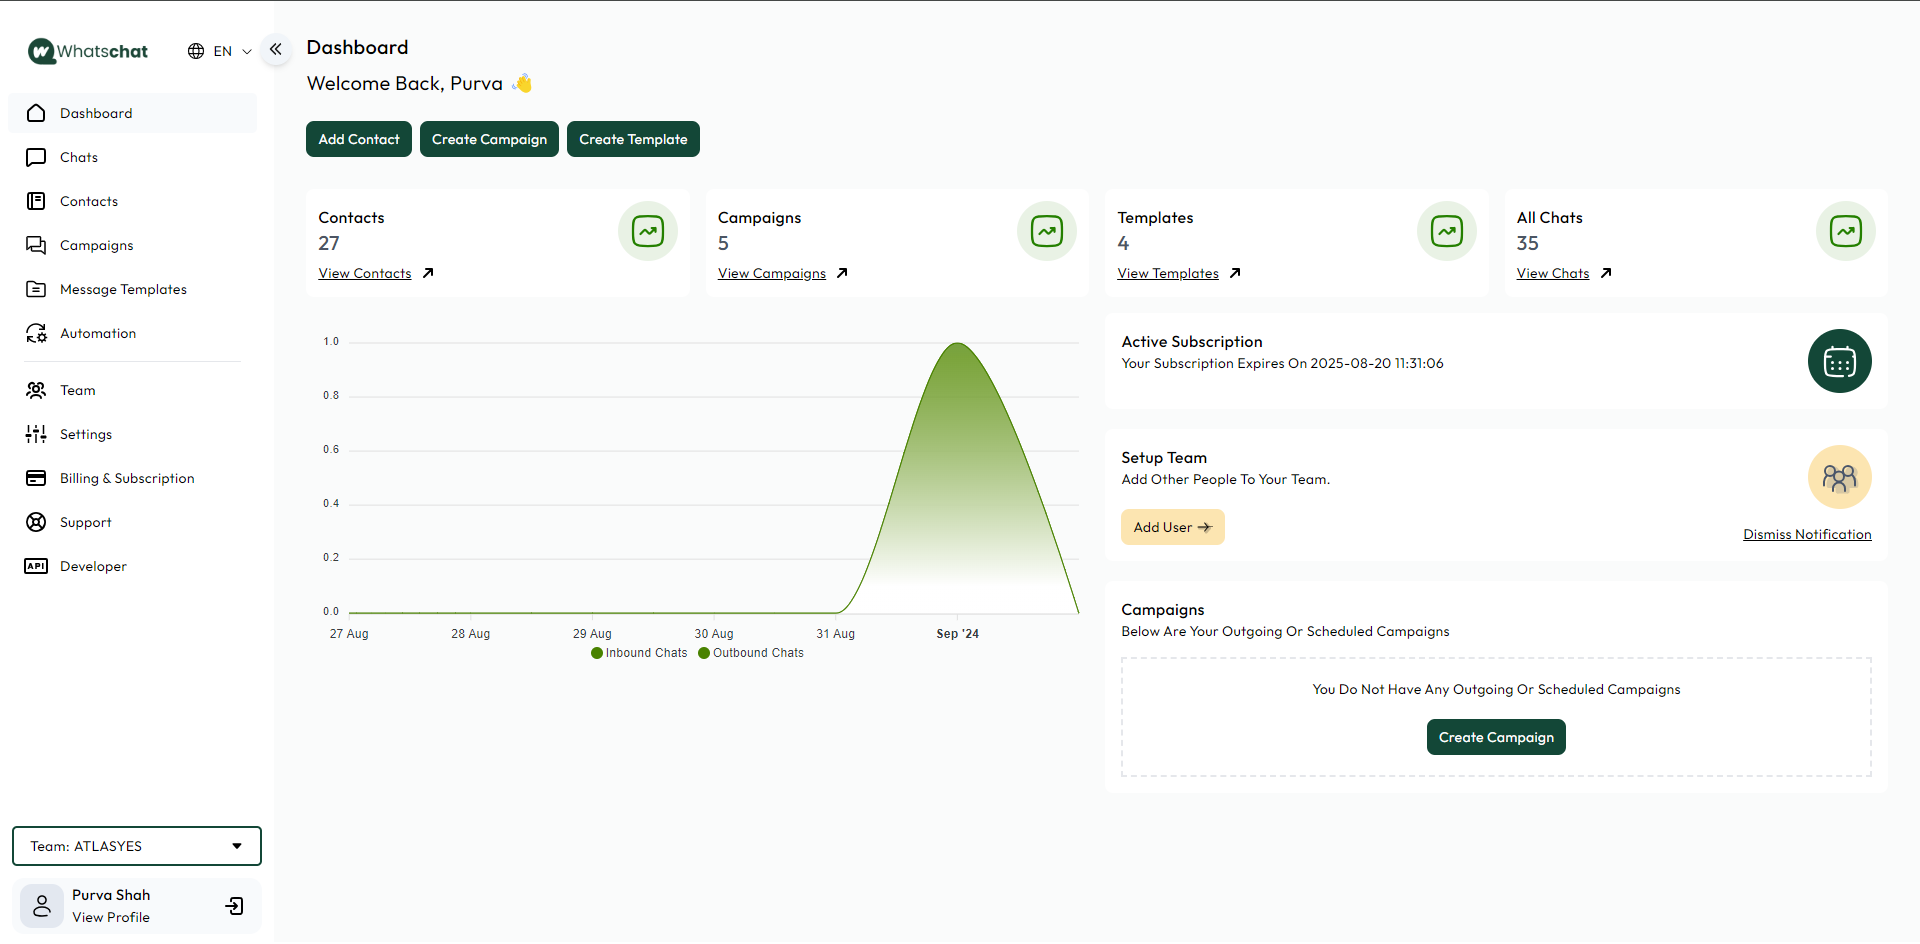Click Dismiss Notification link
This screenshot has height=944, width=1920.
[x=1807, y=534]
